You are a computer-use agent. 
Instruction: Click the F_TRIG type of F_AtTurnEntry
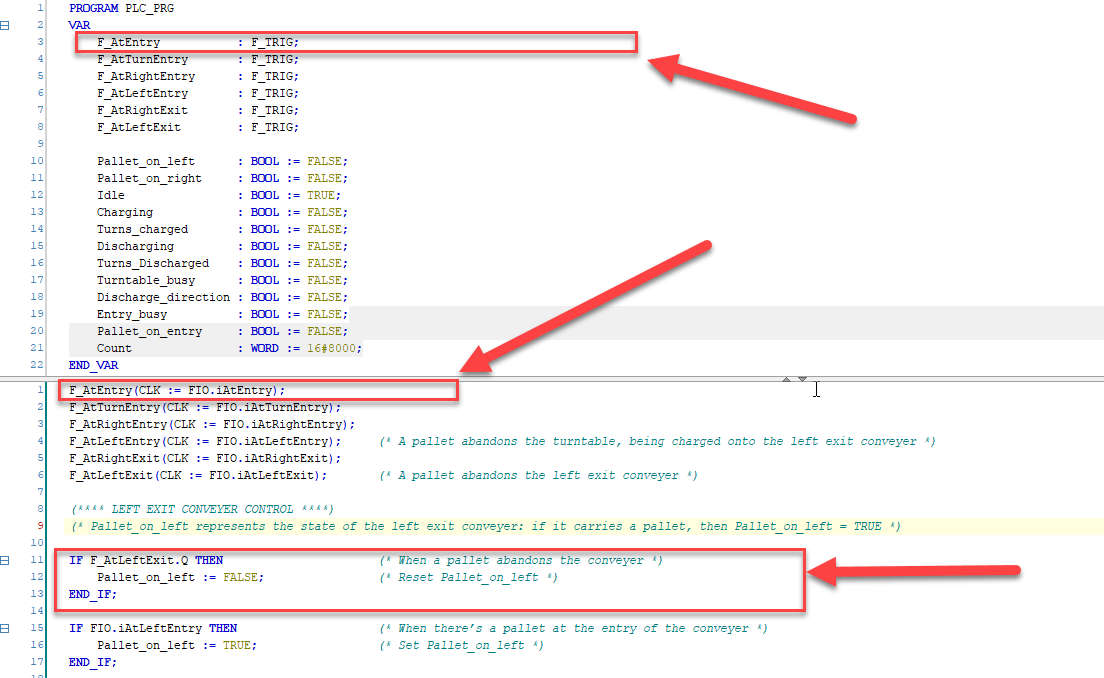coord(274,59)
